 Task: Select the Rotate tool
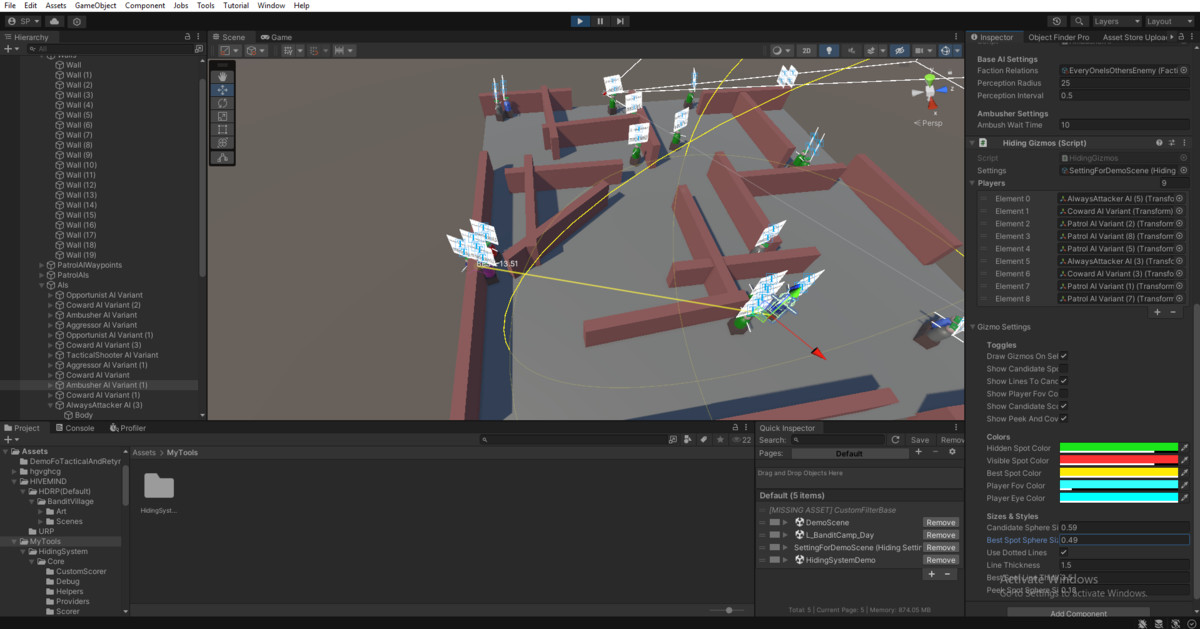point(222,104)
